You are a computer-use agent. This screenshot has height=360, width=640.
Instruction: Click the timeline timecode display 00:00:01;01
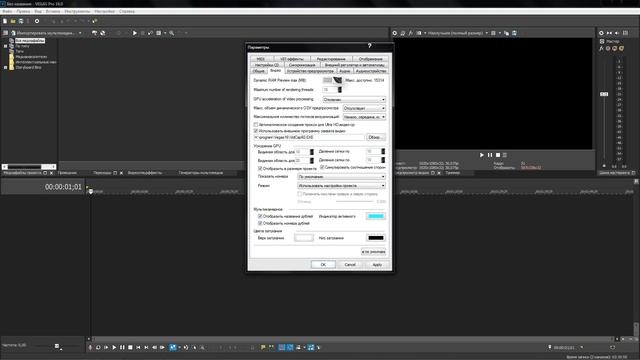click(x=63, y=187)
